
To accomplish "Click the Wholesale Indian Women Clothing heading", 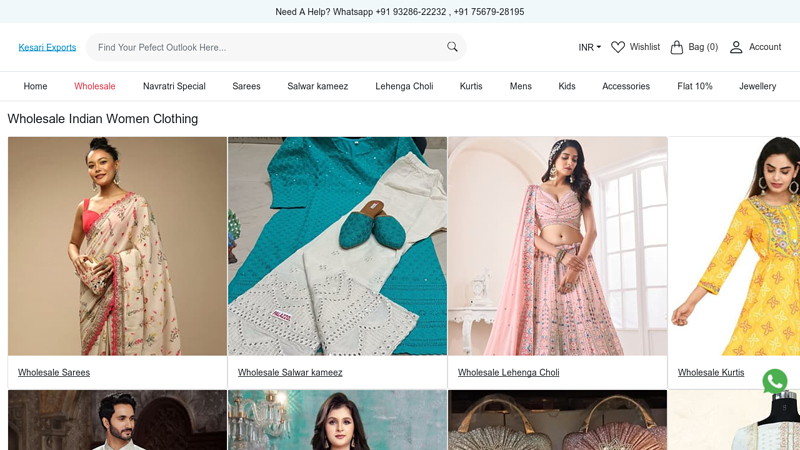I will tap(103, 119).
